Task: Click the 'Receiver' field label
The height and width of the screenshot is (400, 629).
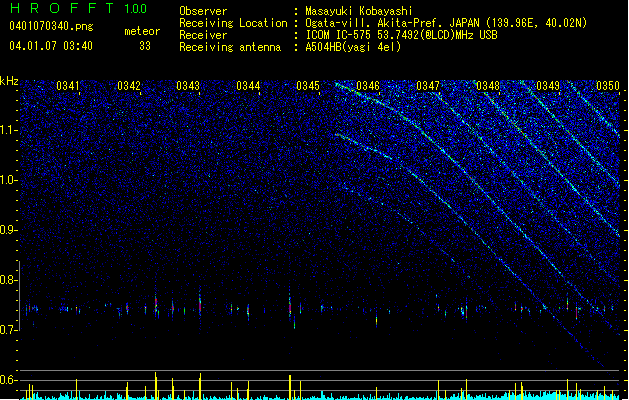Action: (203, 35)
